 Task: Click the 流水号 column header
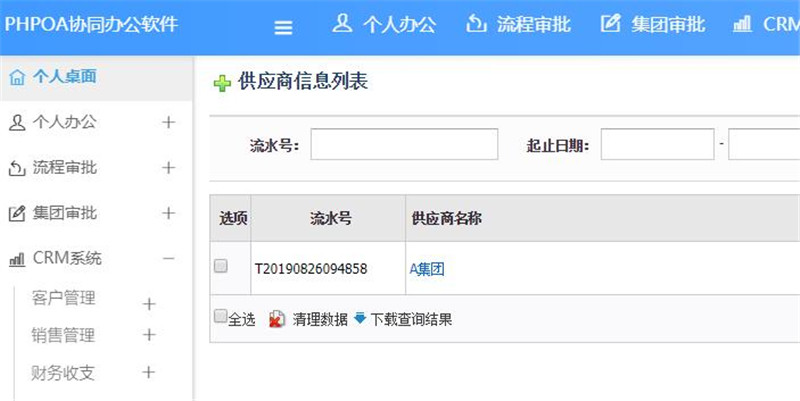point(331,218)
